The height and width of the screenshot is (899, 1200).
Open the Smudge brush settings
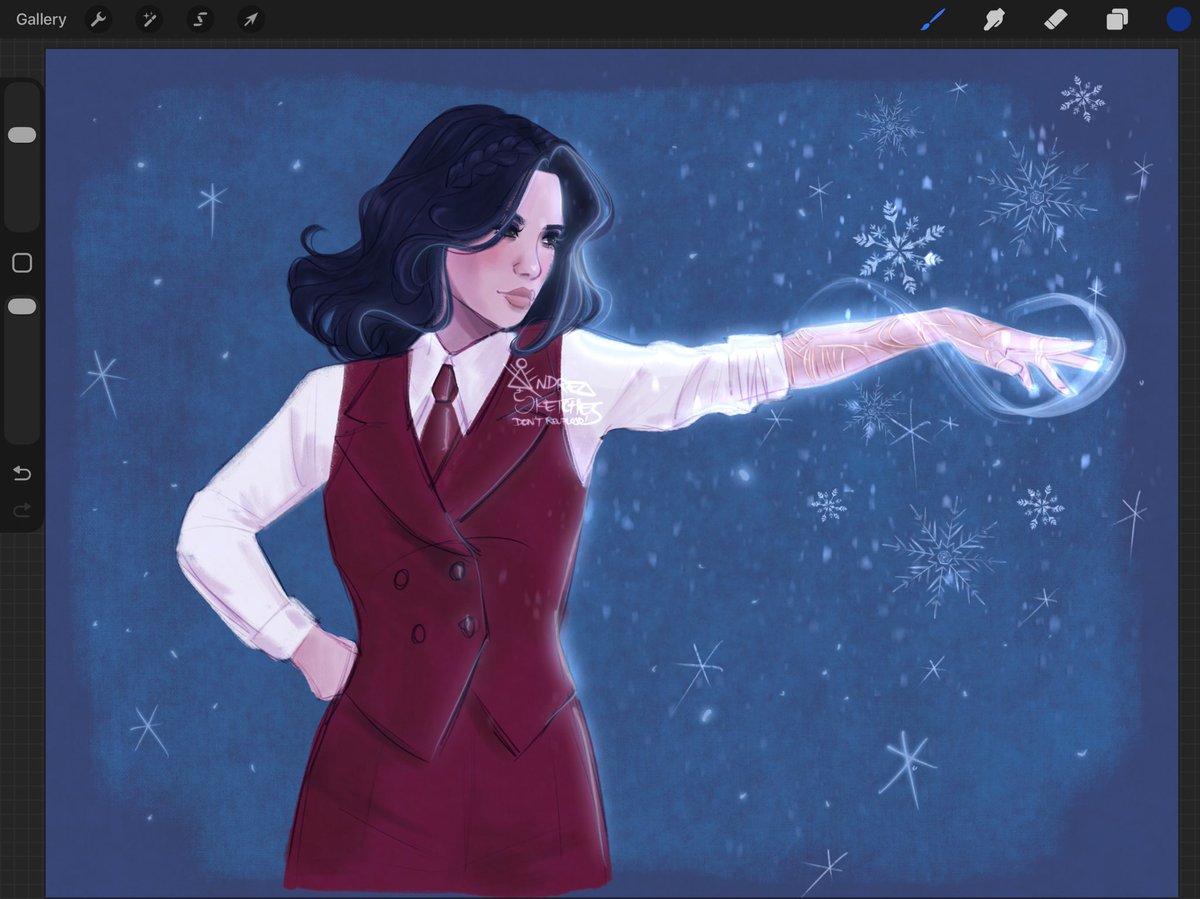[x=993, y=19]
